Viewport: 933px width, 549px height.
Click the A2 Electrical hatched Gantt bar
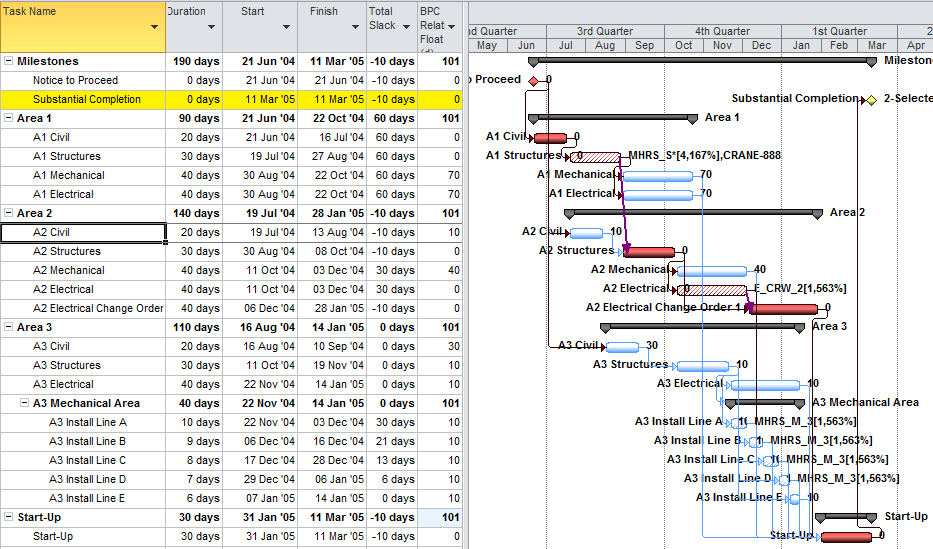[712, 290]
